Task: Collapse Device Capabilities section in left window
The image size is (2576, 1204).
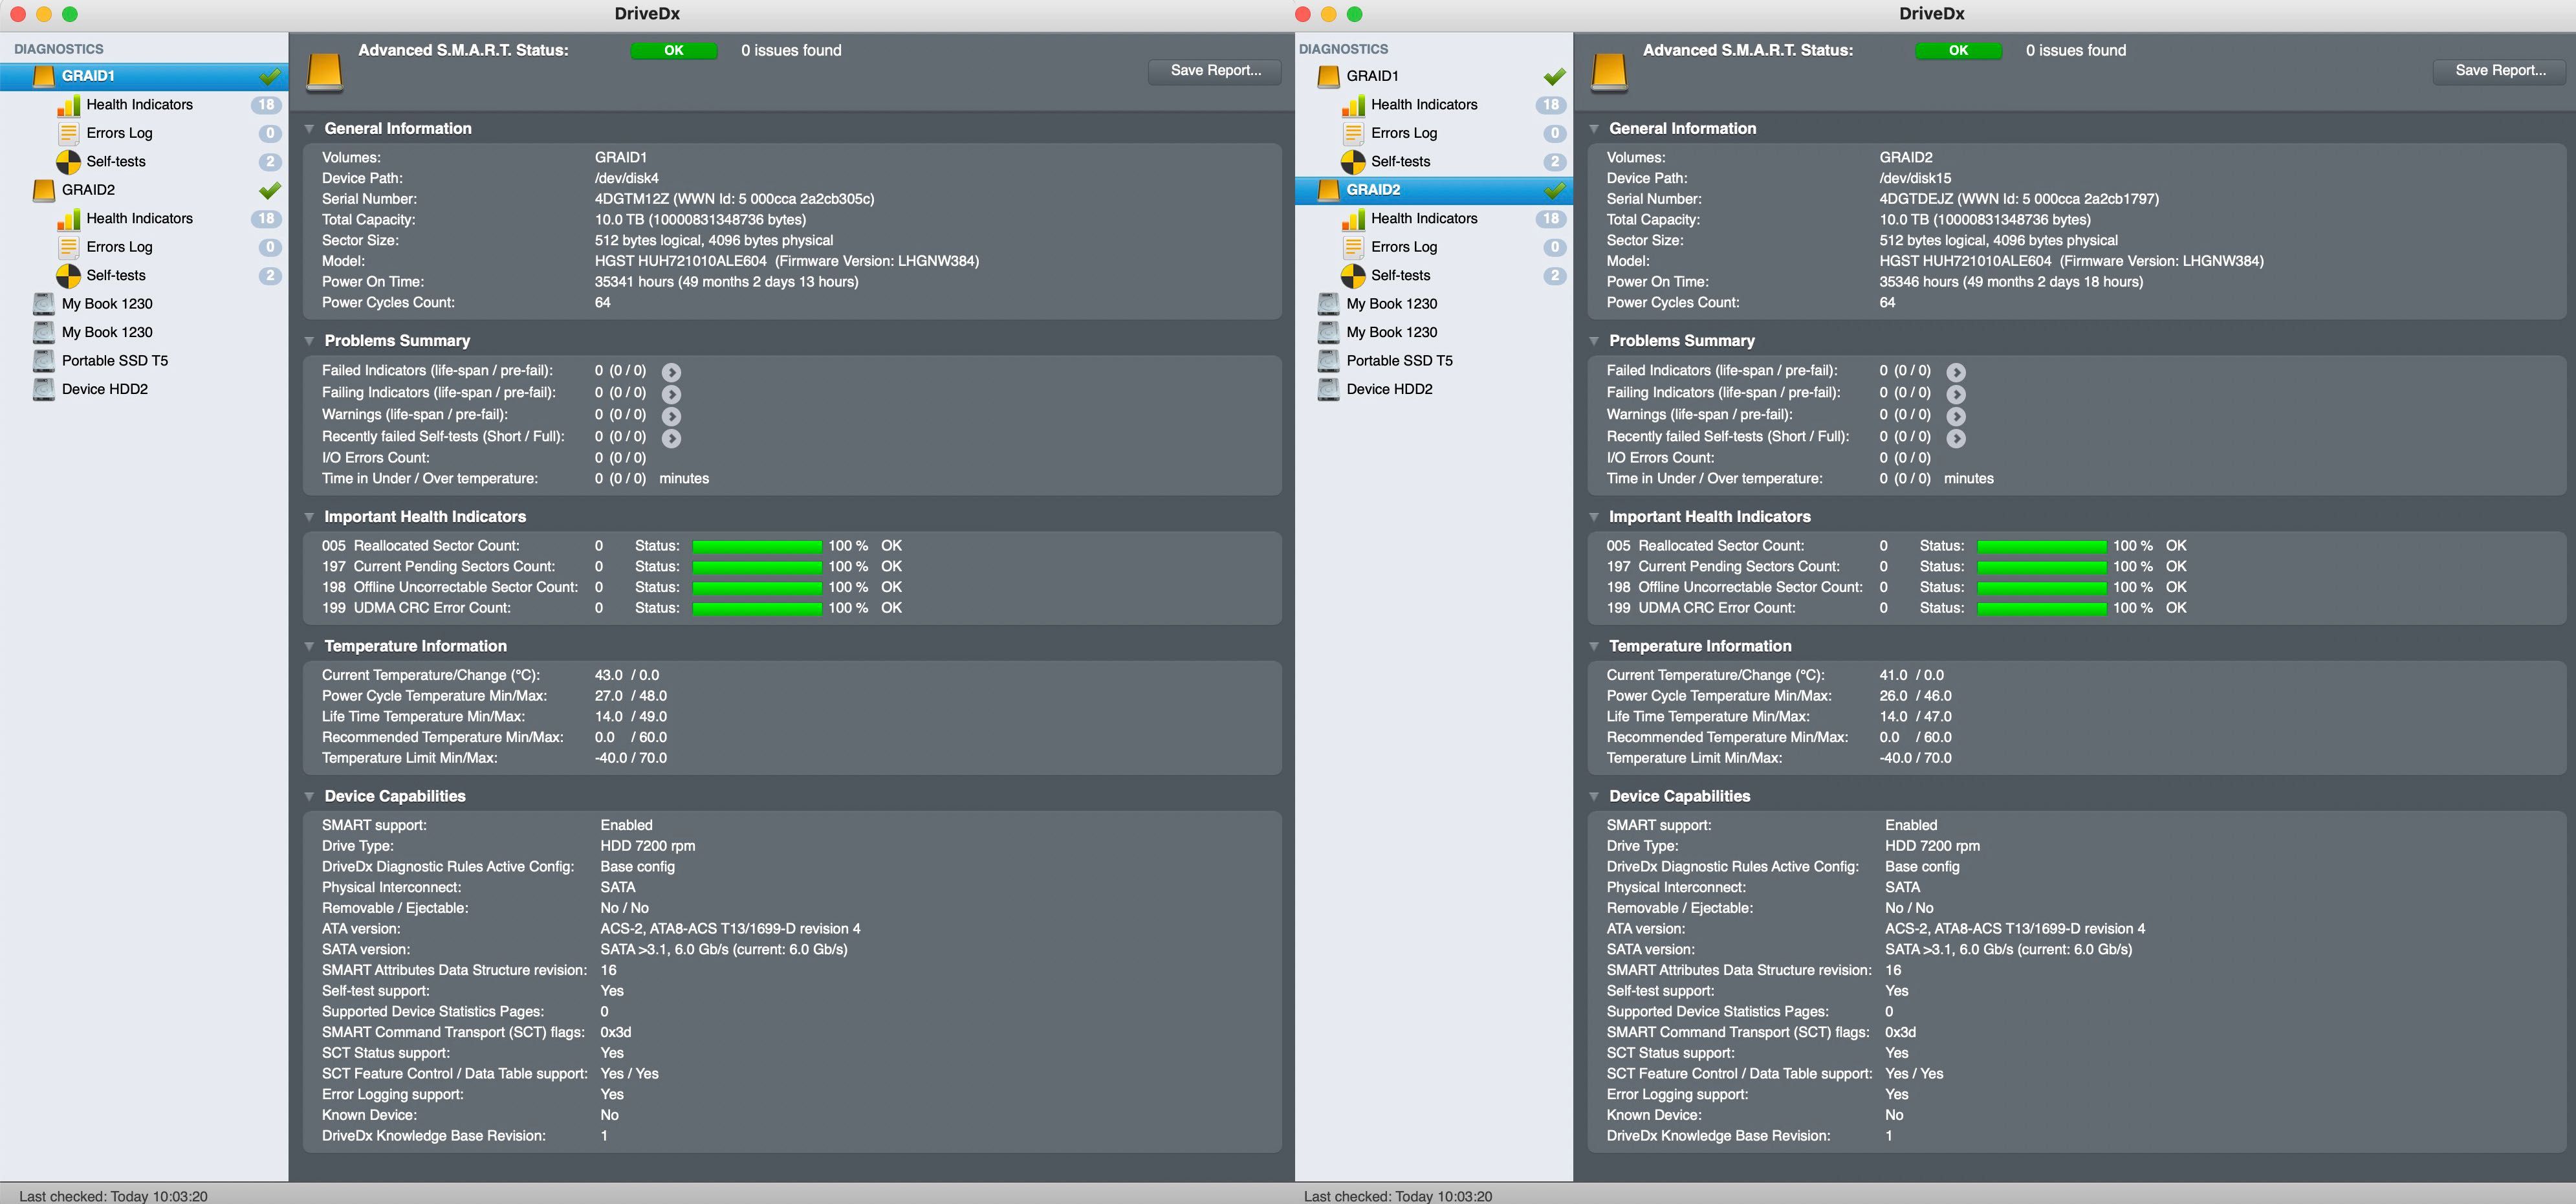Action: 310,796
